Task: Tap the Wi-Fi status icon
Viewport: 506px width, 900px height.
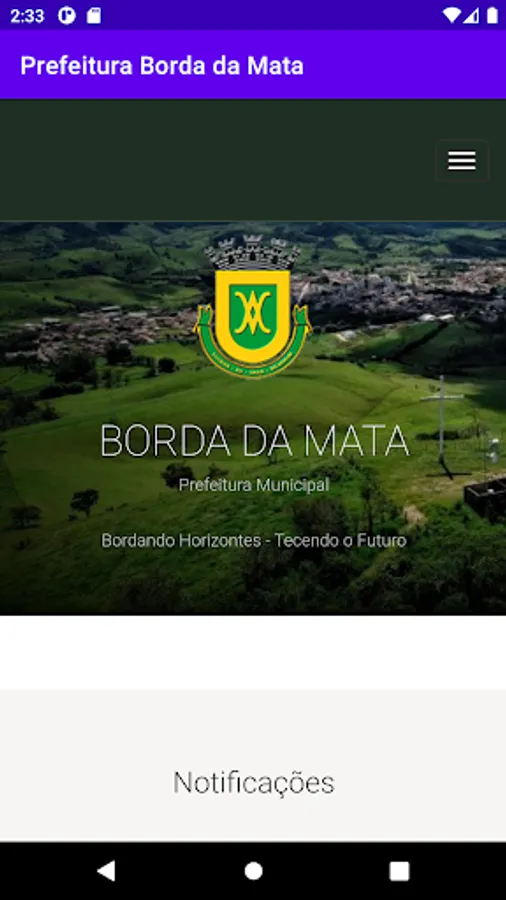Action: (452, 15)
